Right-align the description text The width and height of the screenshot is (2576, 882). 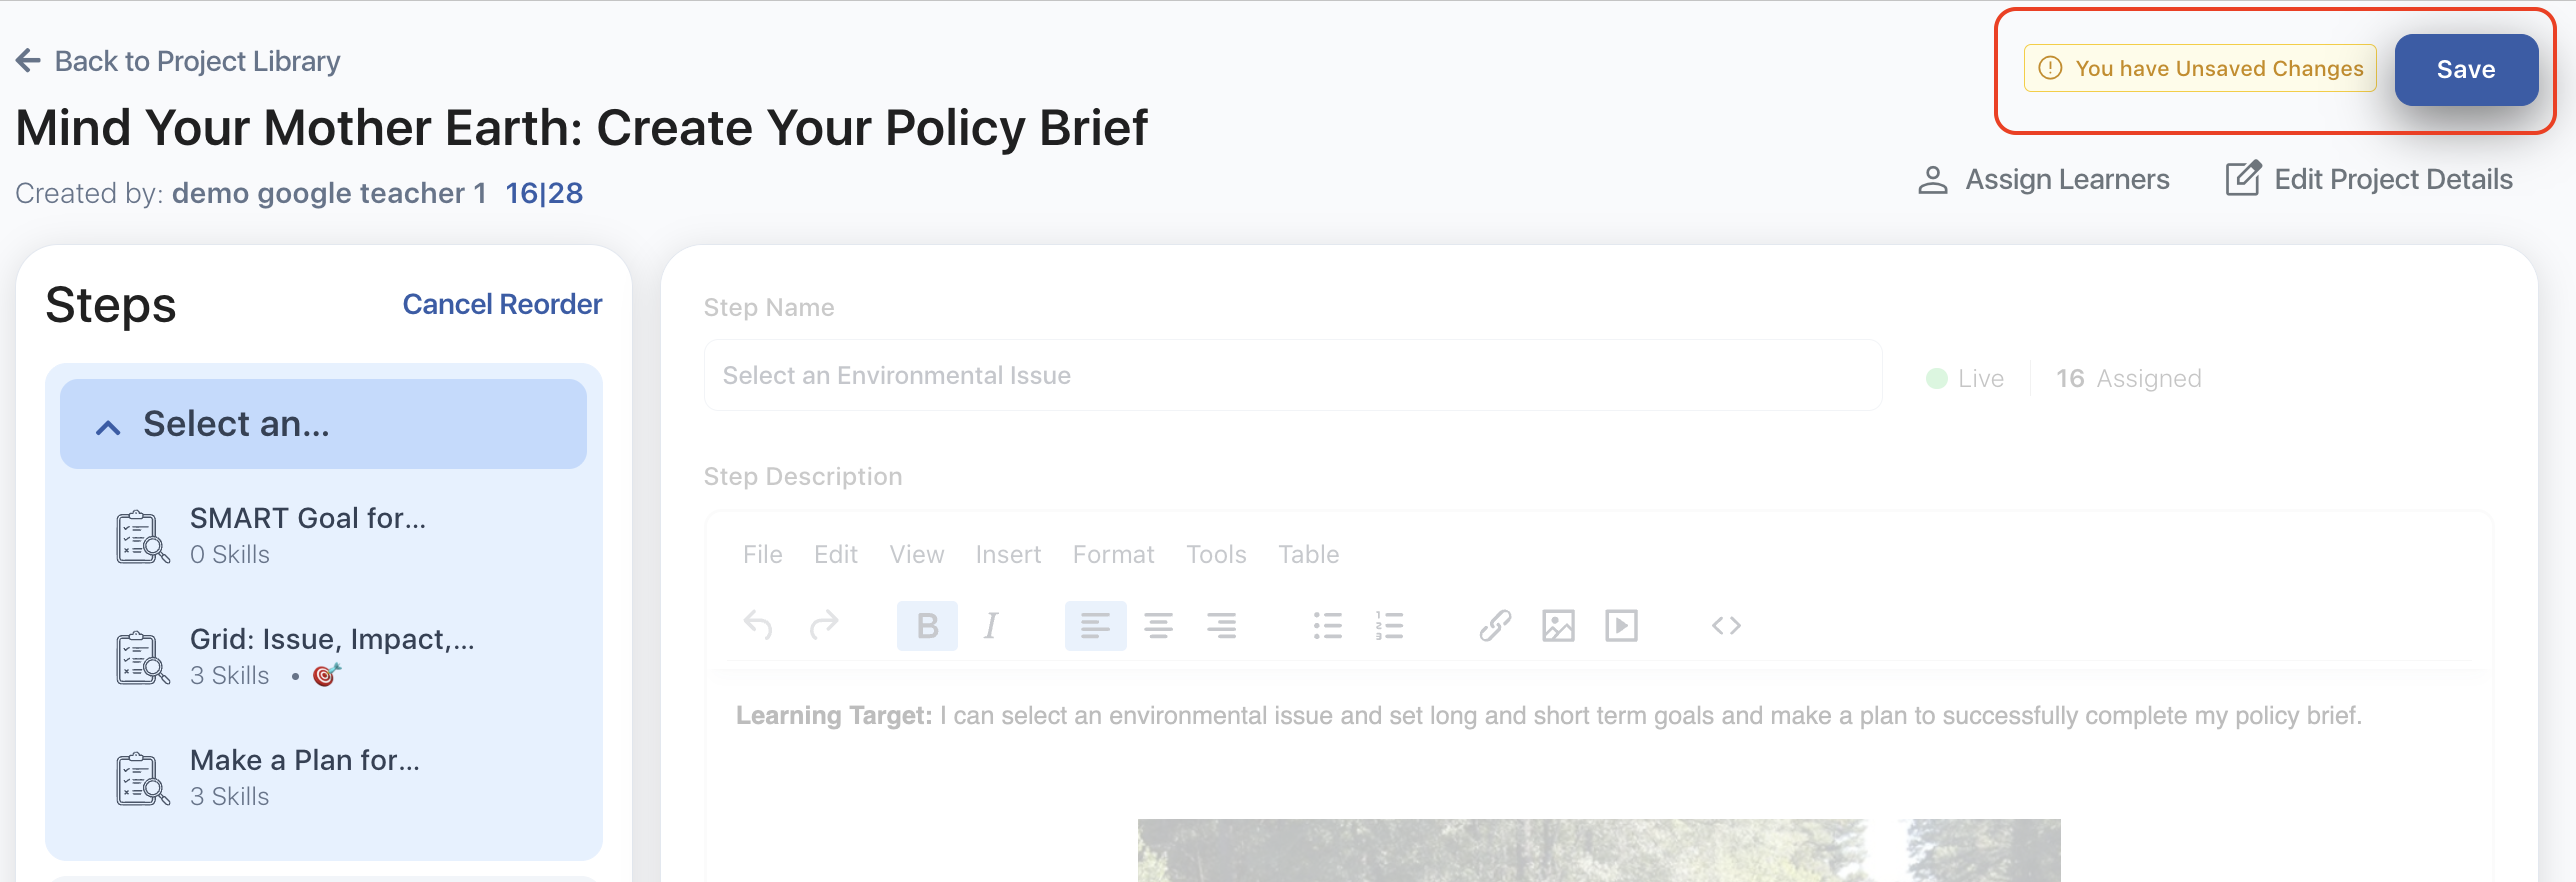(x=1221, y=626)
